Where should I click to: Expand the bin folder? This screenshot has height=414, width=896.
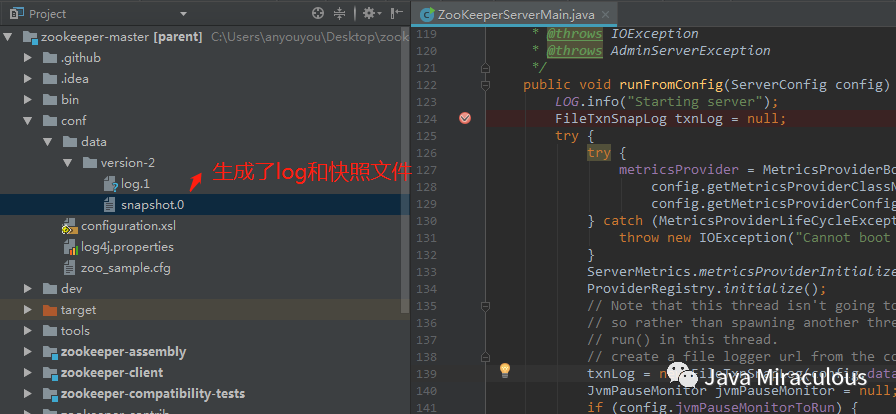coord(27,99)
